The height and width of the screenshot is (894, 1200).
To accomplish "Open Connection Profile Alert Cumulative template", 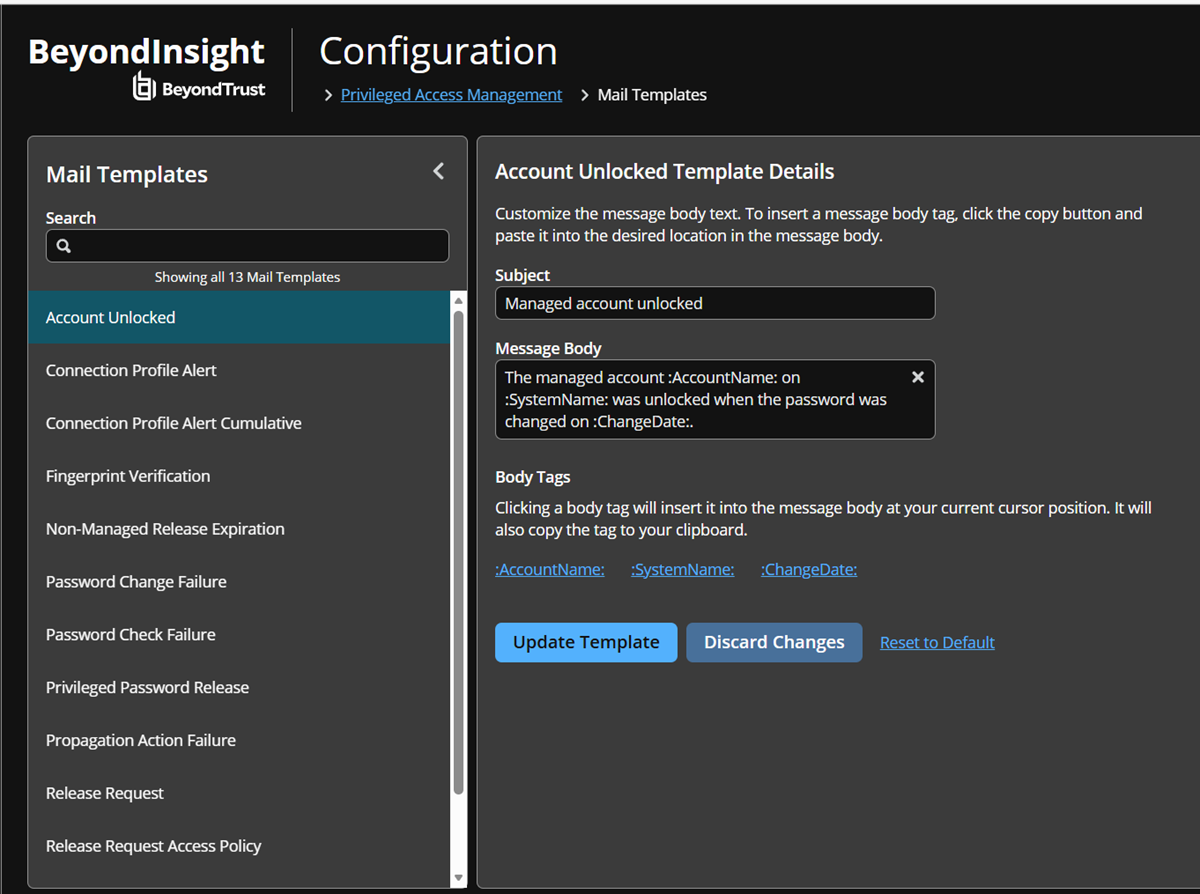I will tap(239, 423).
